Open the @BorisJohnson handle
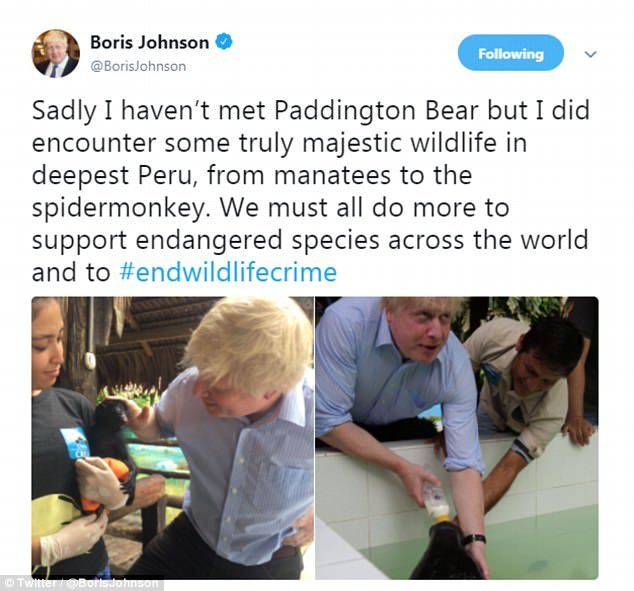The width and height of the screenshot is (634, 591). tap(138, 66)
